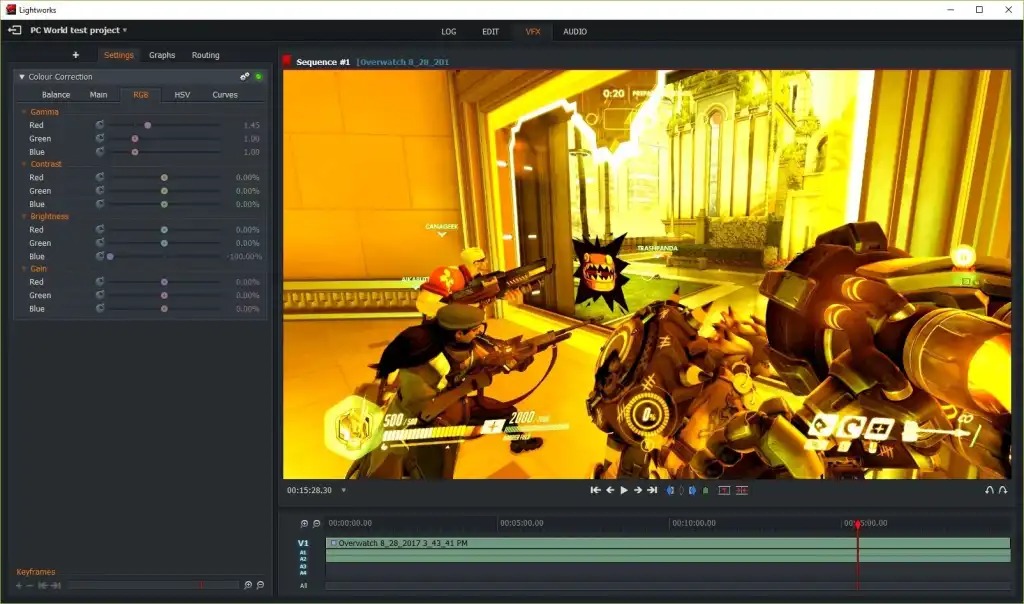Click the Undo arrow icon
Screen dimensions: 1024x604
(989, 490)
